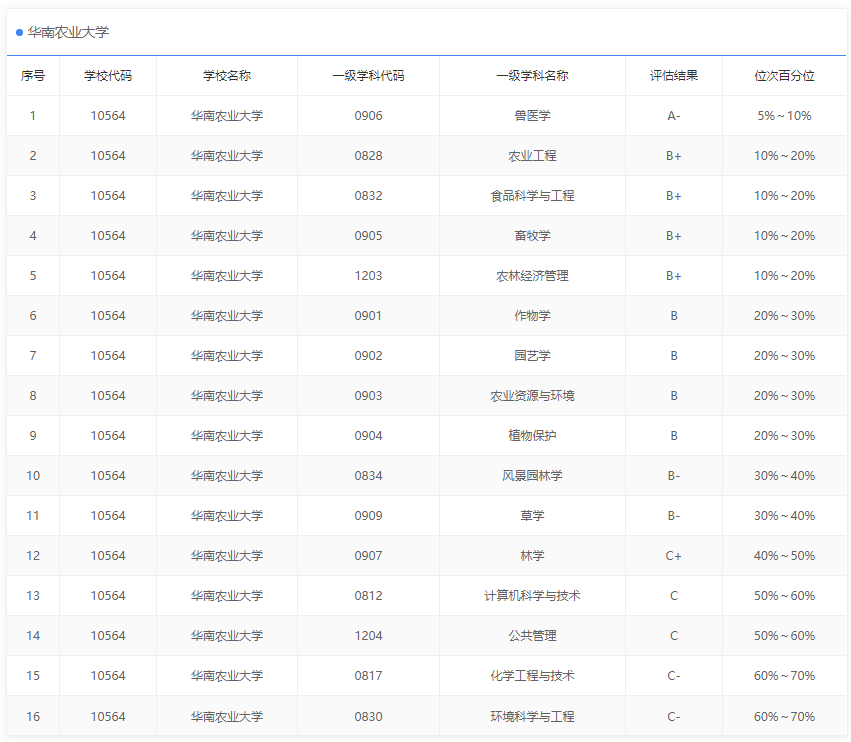Select the 作物学 discipline cell
851x742 pixels.
(x=532, y=315)
